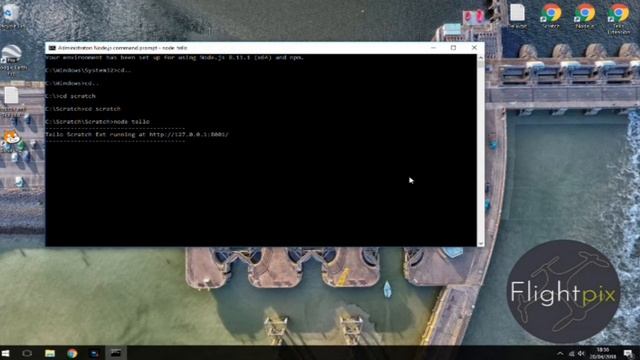The height and width of the screenshot is (360, 640).
Task: Close the Node.js command prompt window
Action: (x=474, y=48)
